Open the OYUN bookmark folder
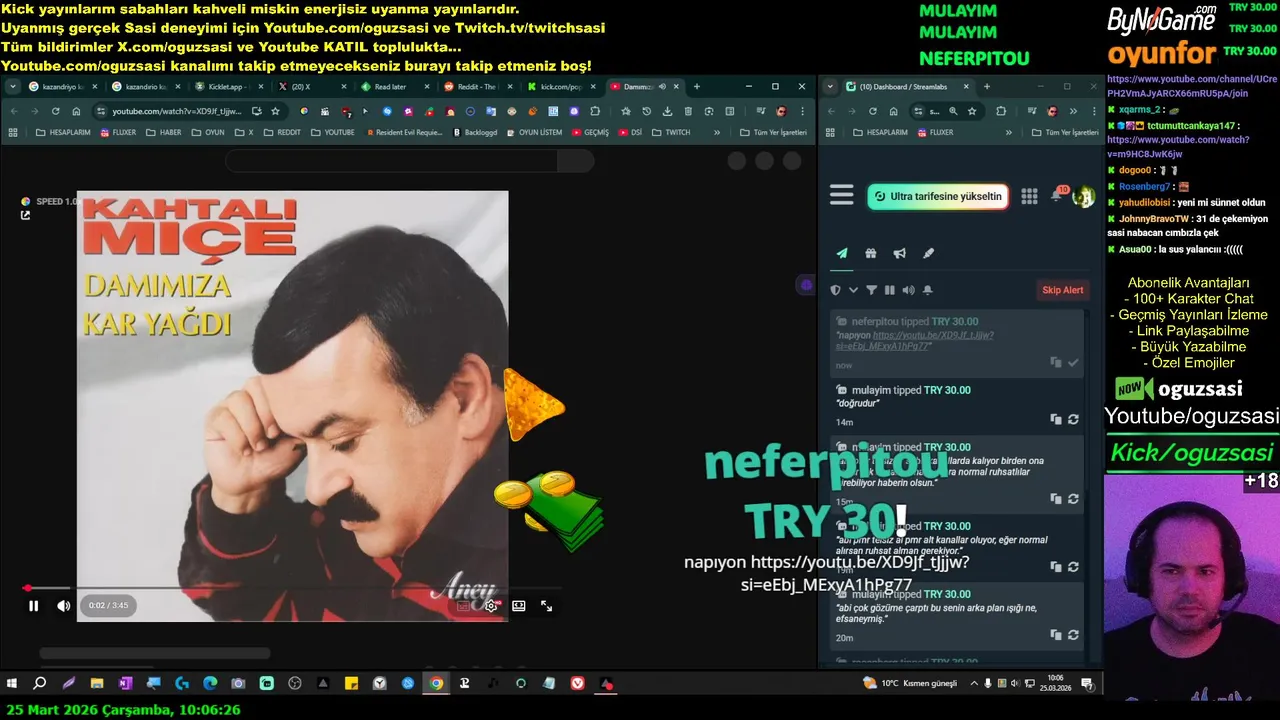The height and width of the screenshot is (720, 1280). pos(207,132)
